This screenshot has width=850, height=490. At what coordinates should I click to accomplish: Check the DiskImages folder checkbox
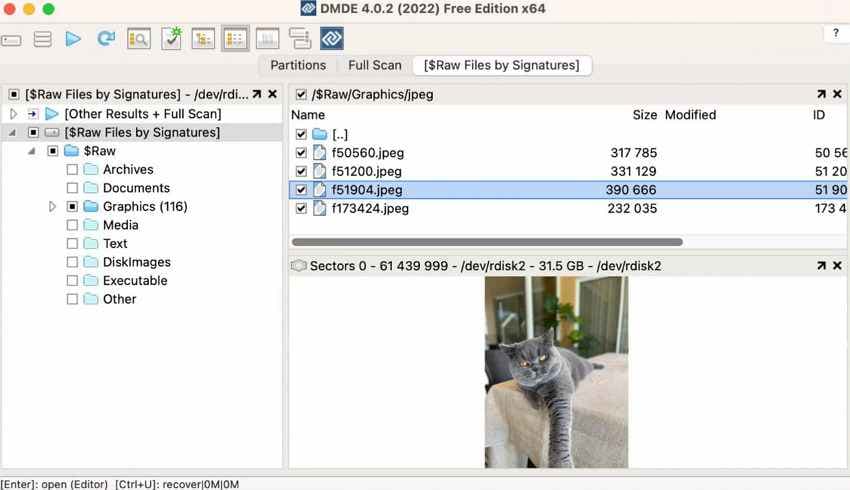[72, 262]
